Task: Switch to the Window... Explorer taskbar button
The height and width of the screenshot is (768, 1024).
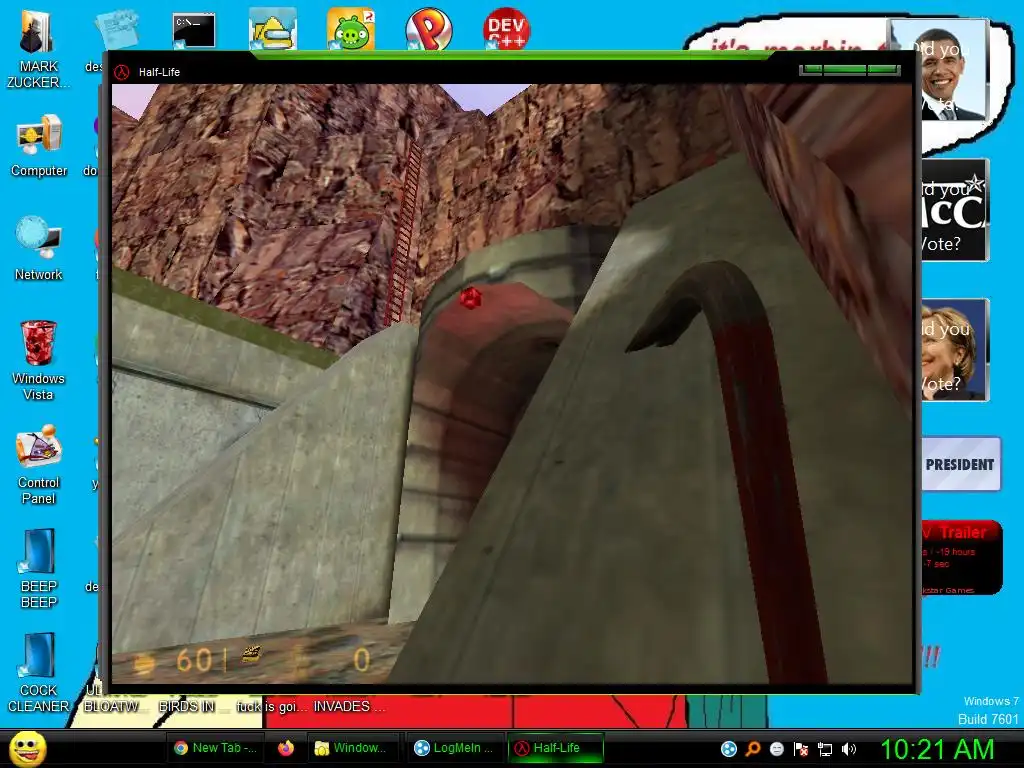Action: pyautogui.click(x=351, y=748)
